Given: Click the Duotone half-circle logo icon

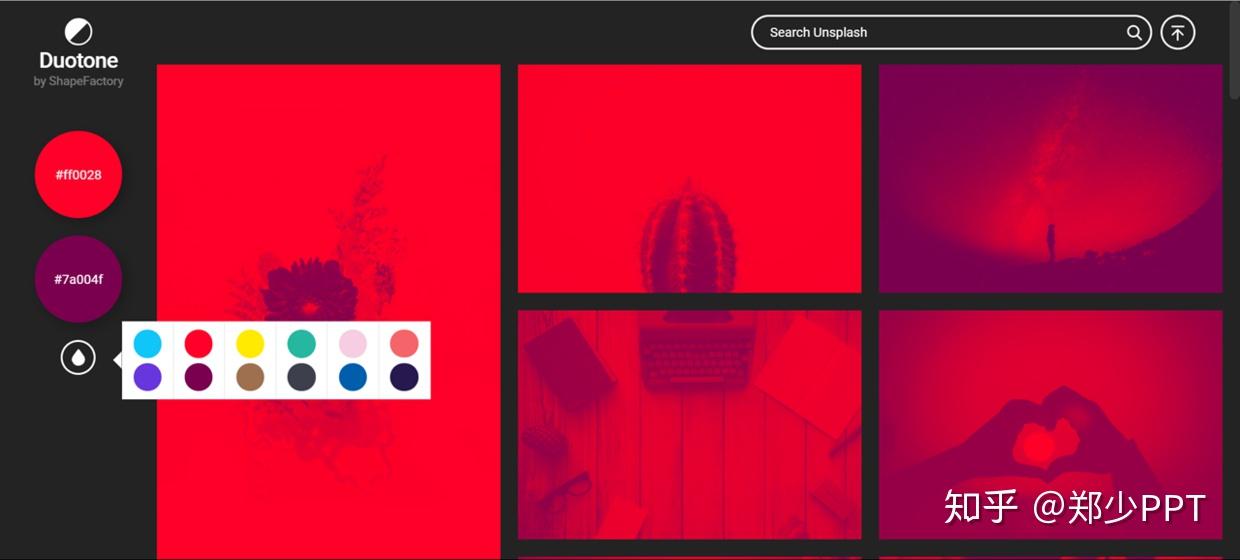Looking at the screenshot, I should 78,32.
